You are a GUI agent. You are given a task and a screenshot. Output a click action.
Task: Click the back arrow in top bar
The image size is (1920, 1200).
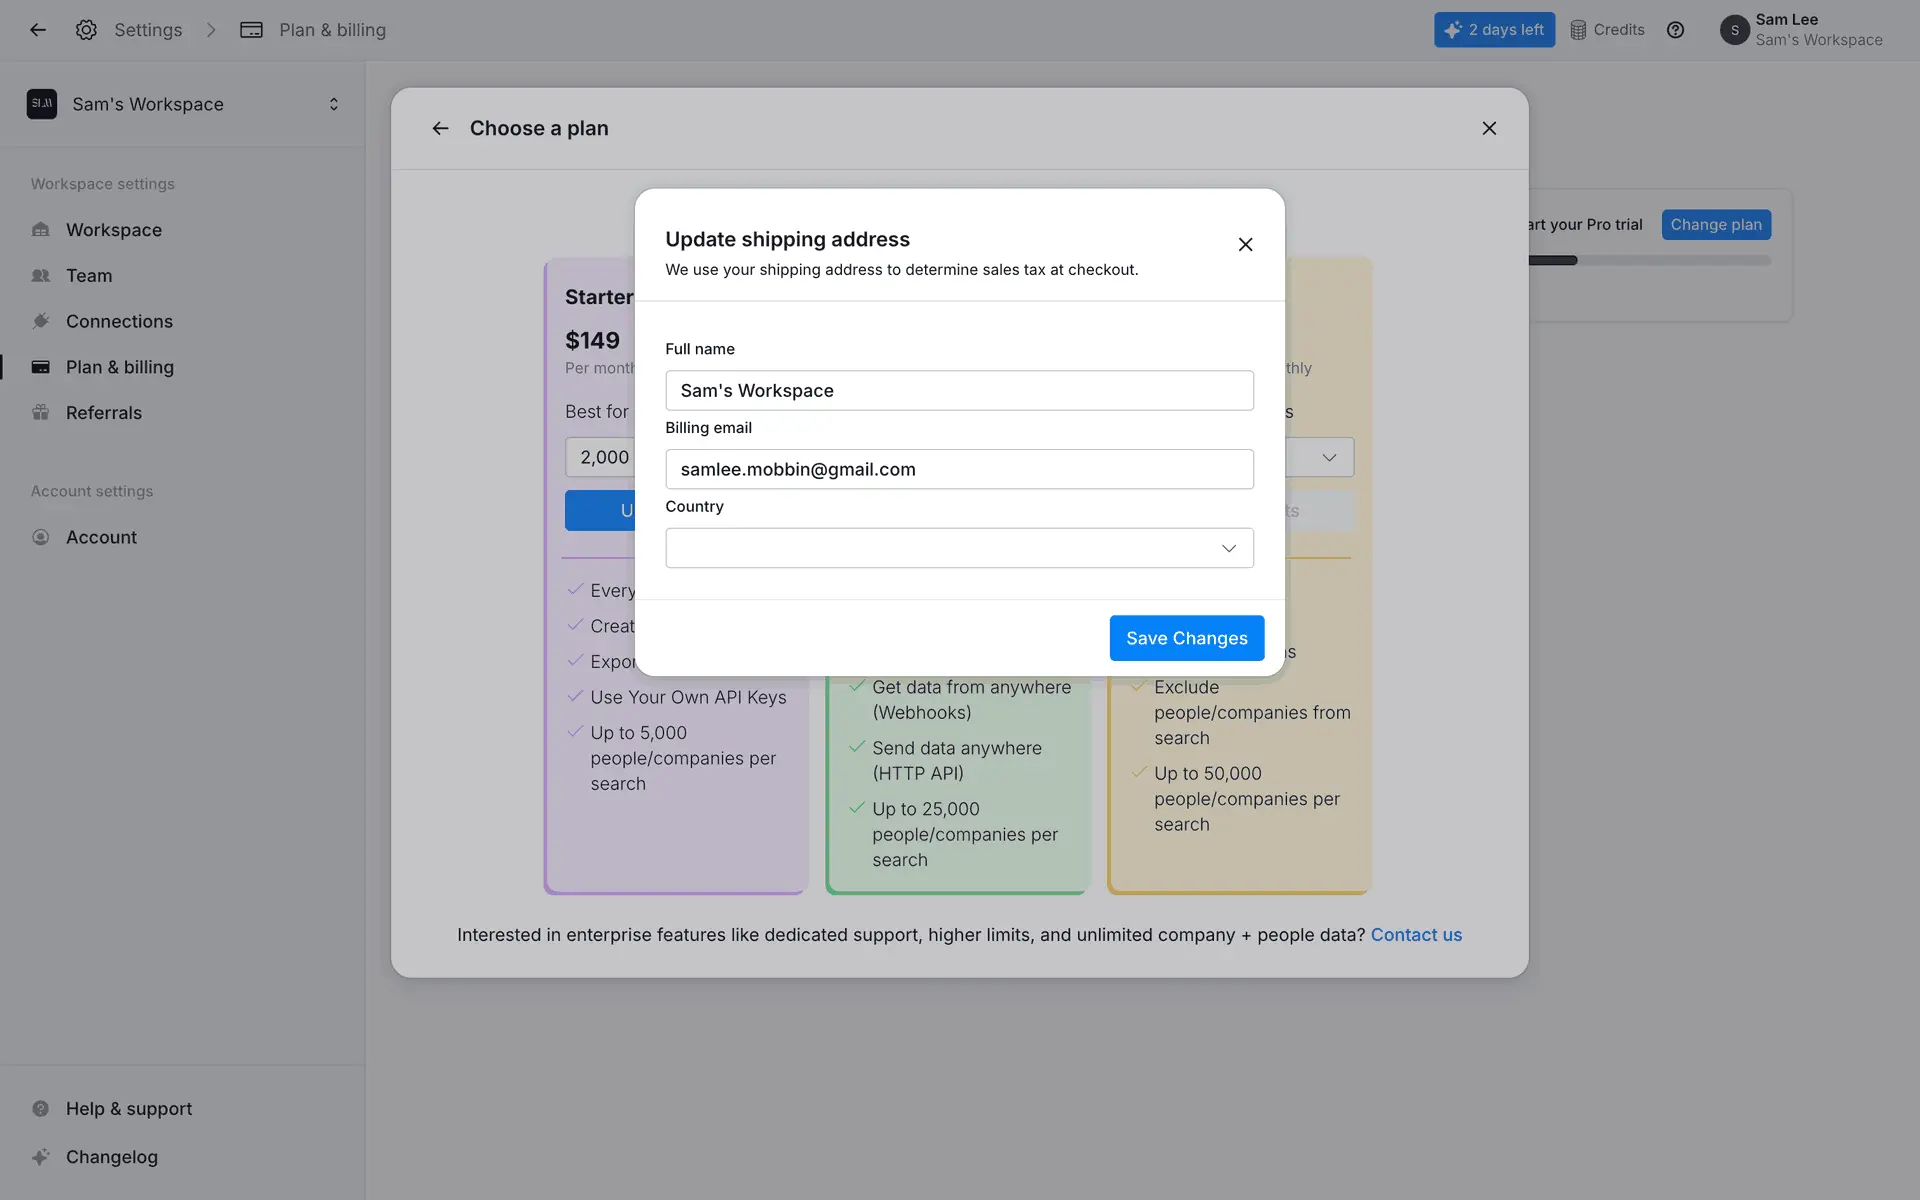tap(38, 30)
